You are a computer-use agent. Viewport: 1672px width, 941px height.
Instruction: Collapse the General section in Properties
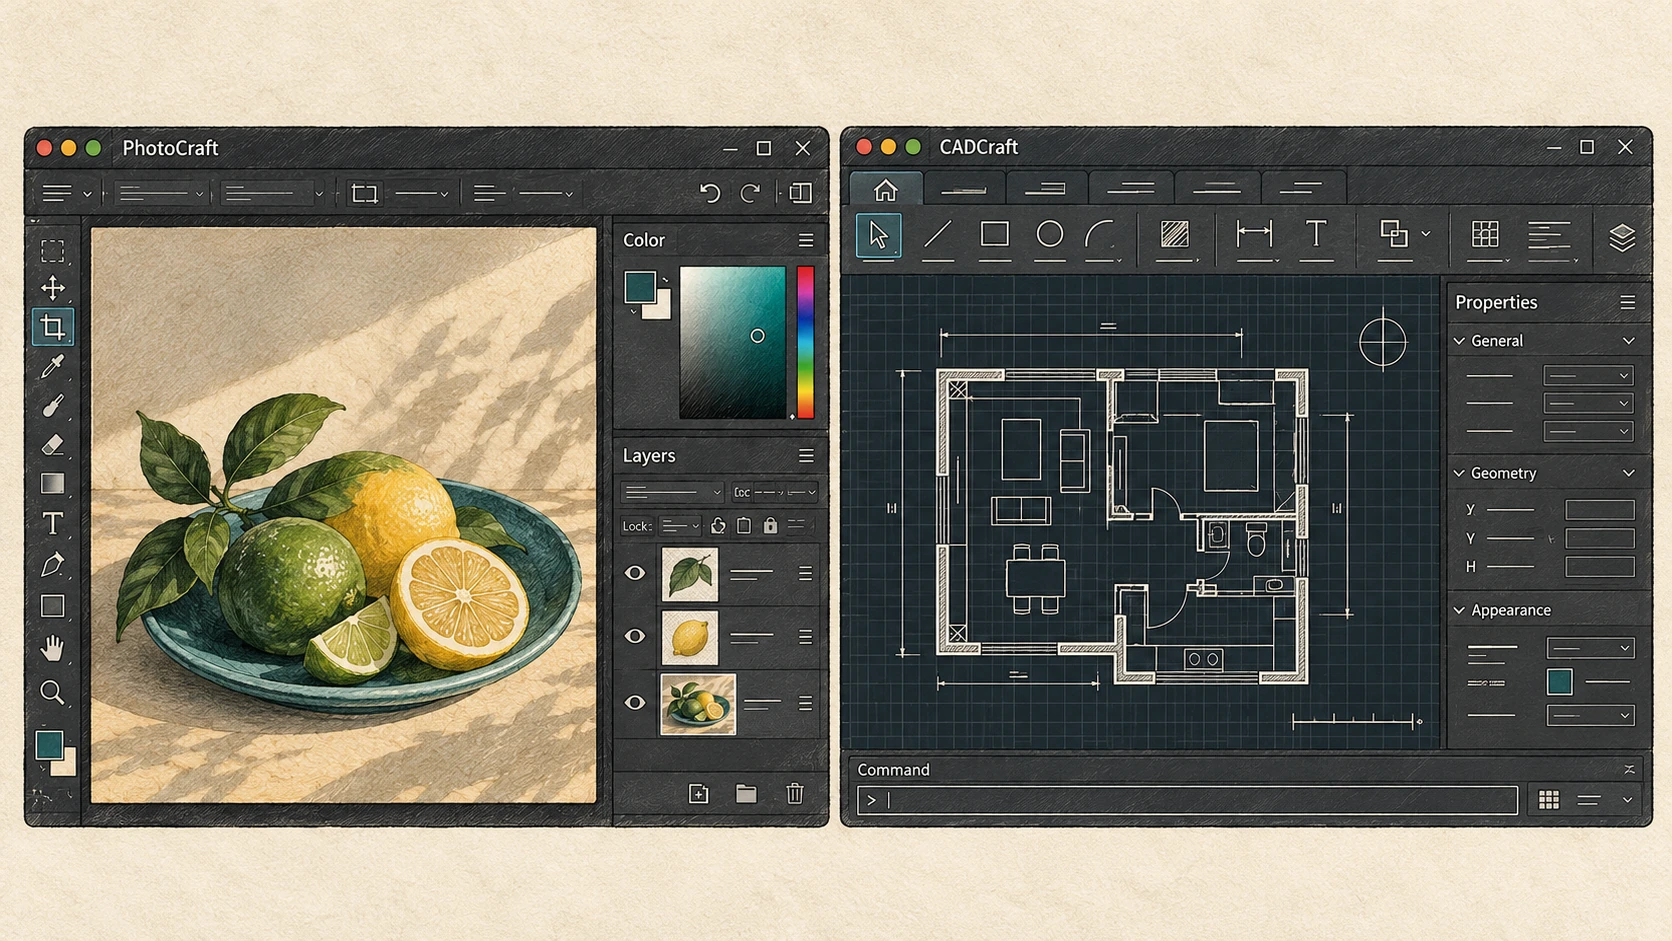tap(1460, 341)
